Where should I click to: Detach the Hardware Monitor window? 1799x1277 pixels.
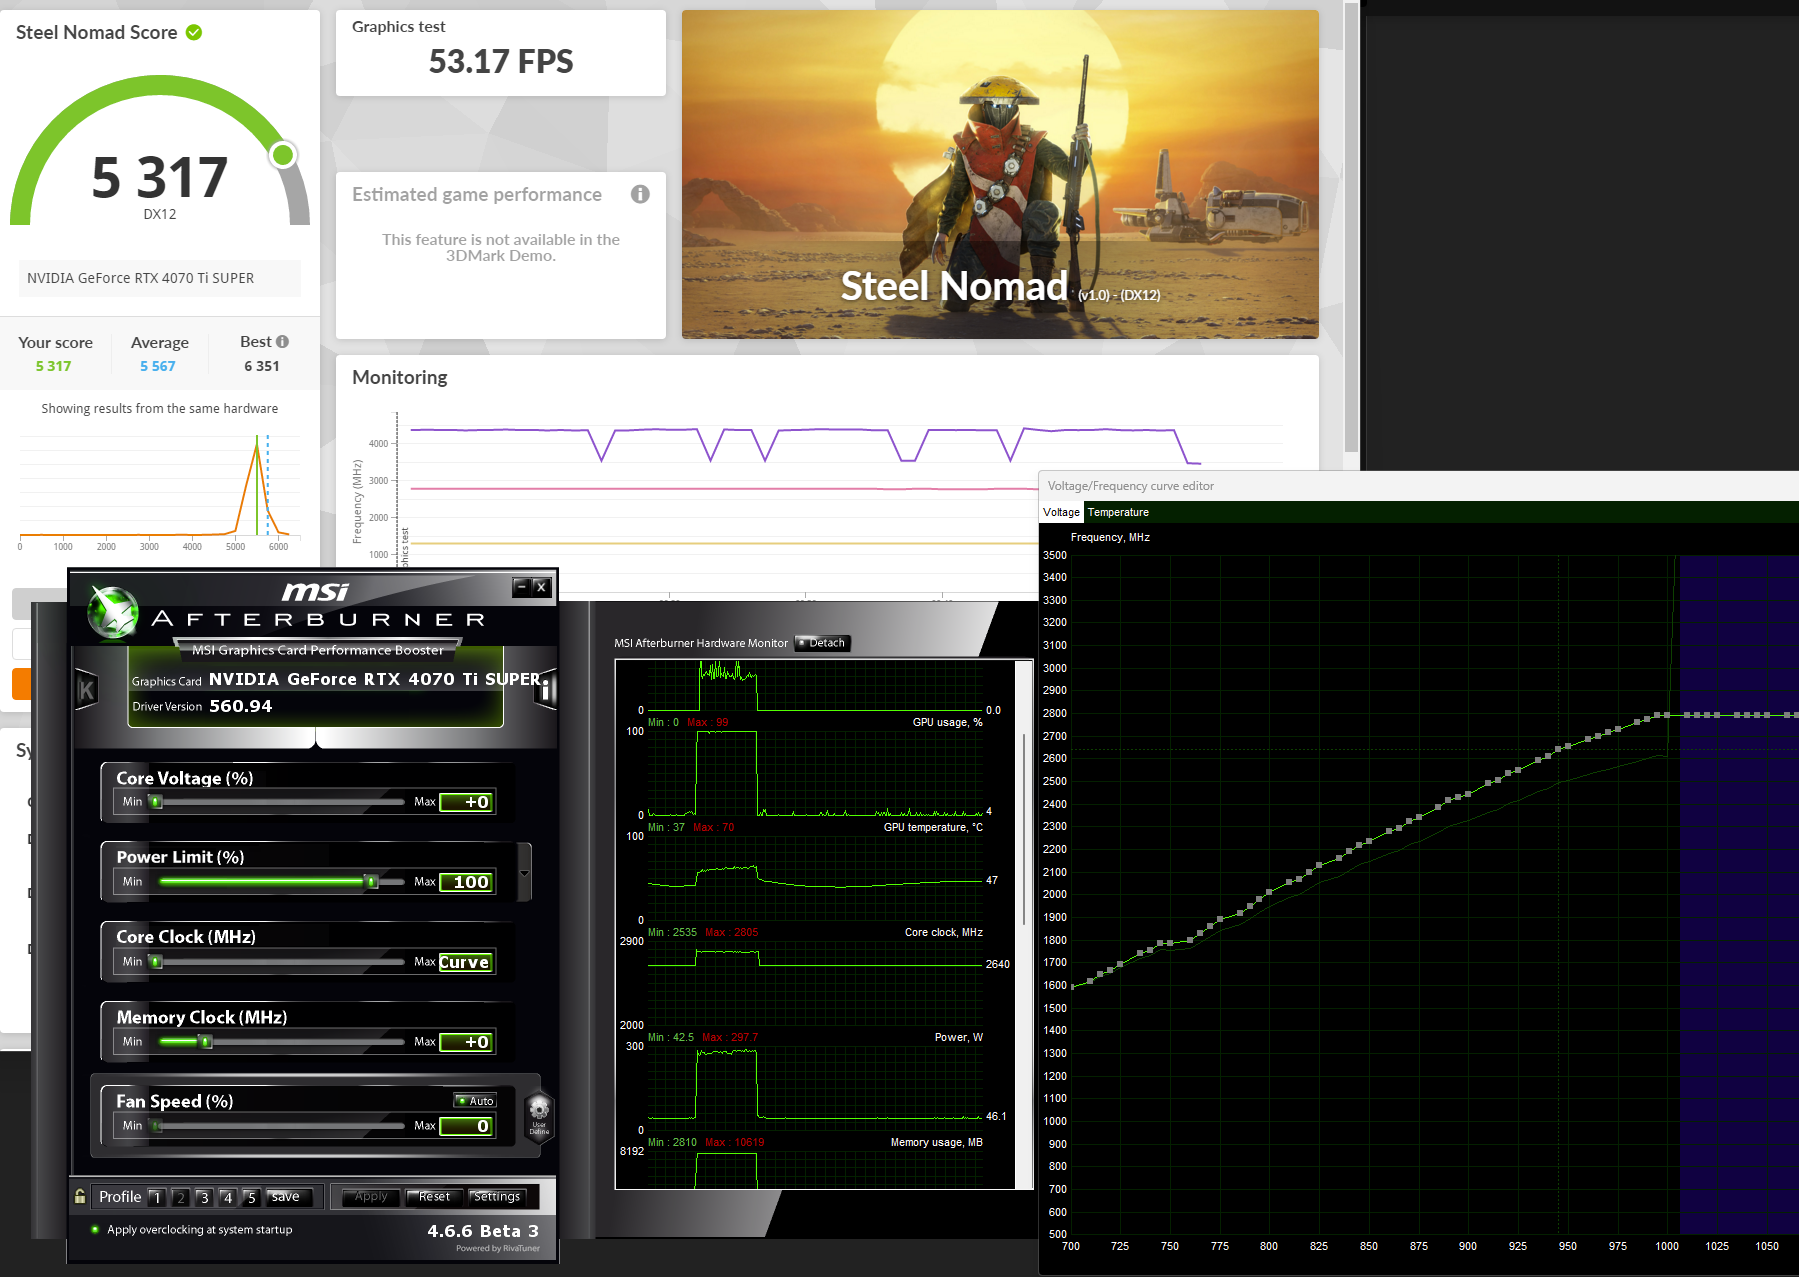coord(822,643)
